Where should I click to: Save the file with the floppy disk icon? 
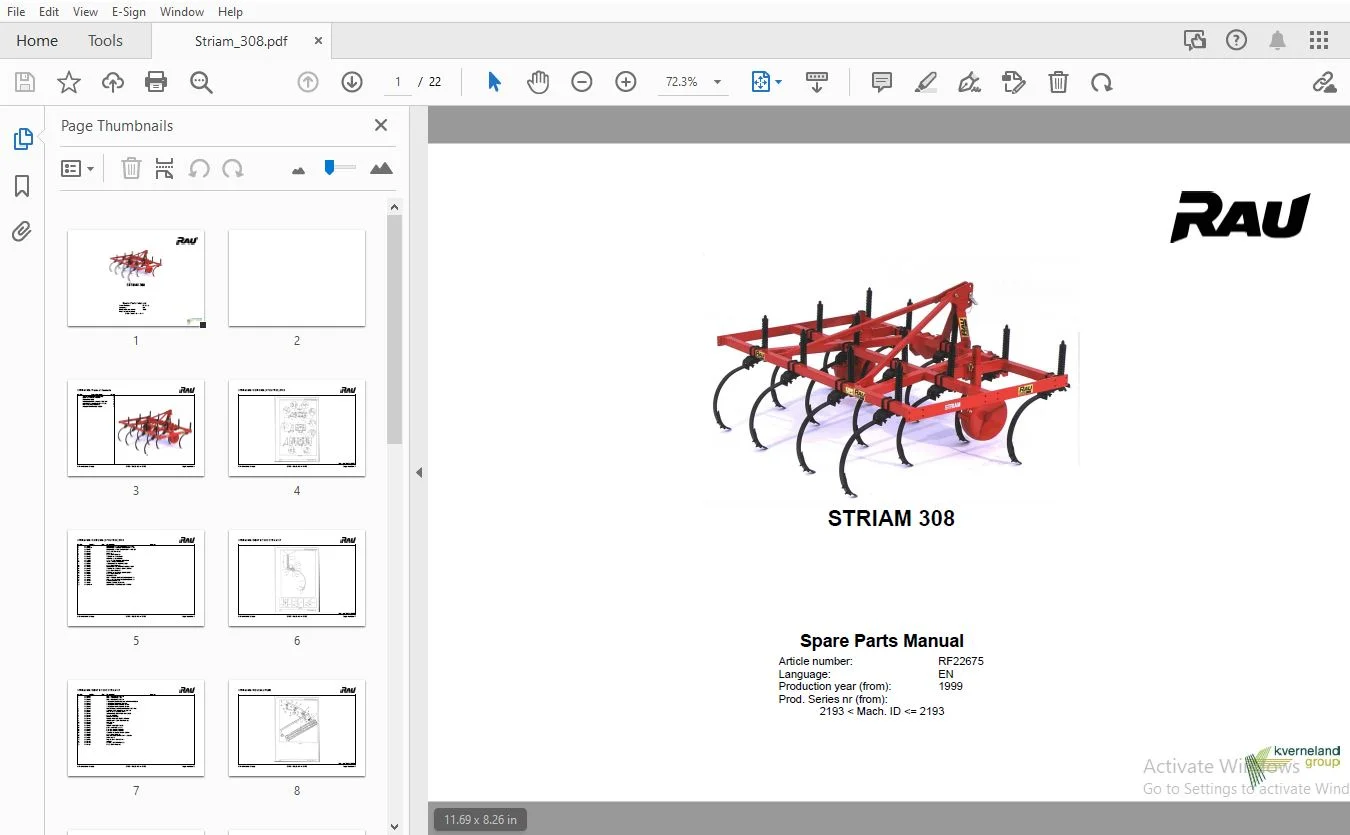pyautogui.click(x=25, y=82)
